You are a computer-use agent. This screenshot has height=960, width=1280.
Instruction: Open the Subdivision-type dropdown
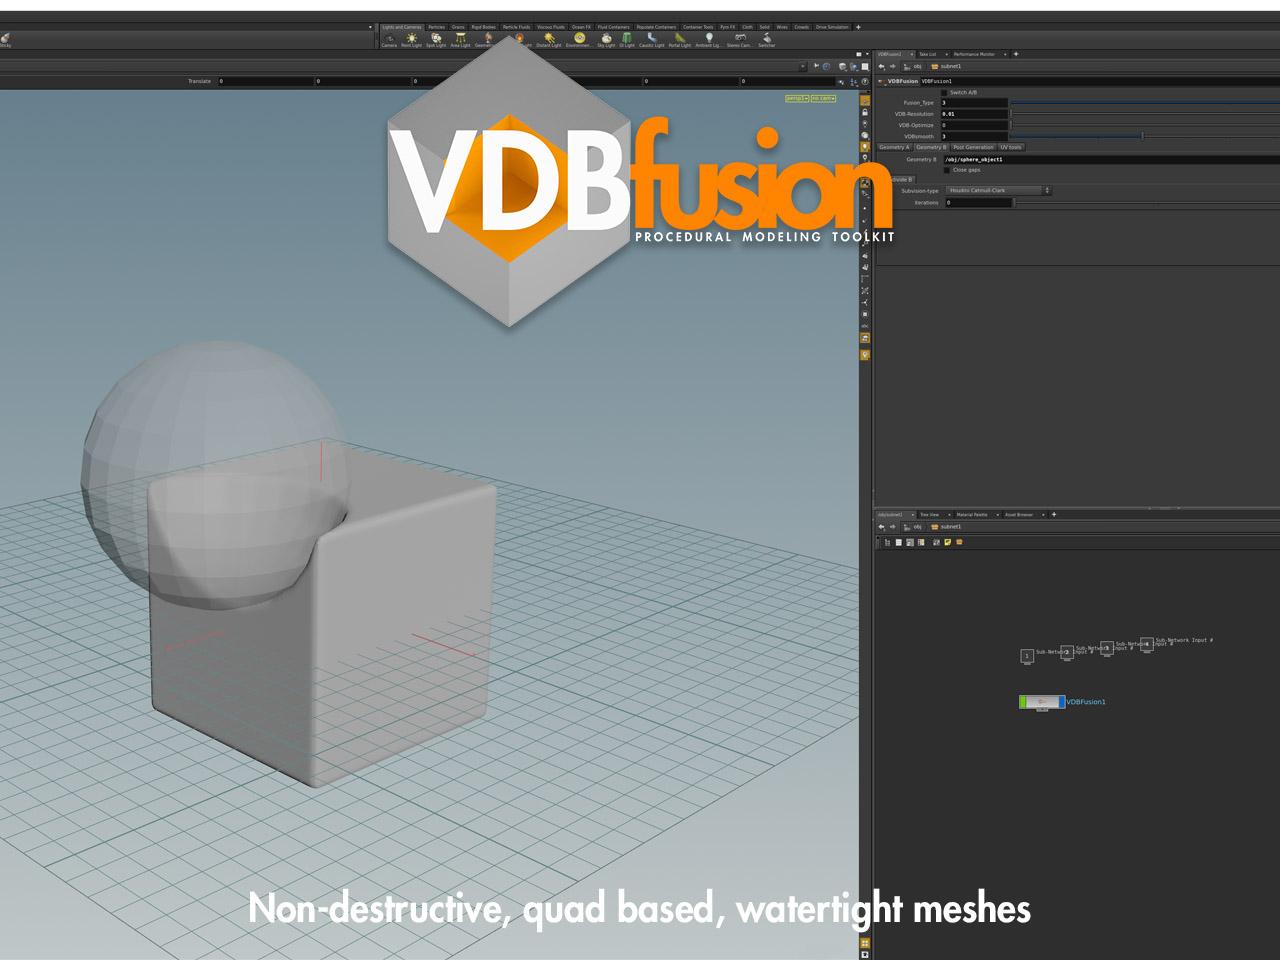point(998,190)
